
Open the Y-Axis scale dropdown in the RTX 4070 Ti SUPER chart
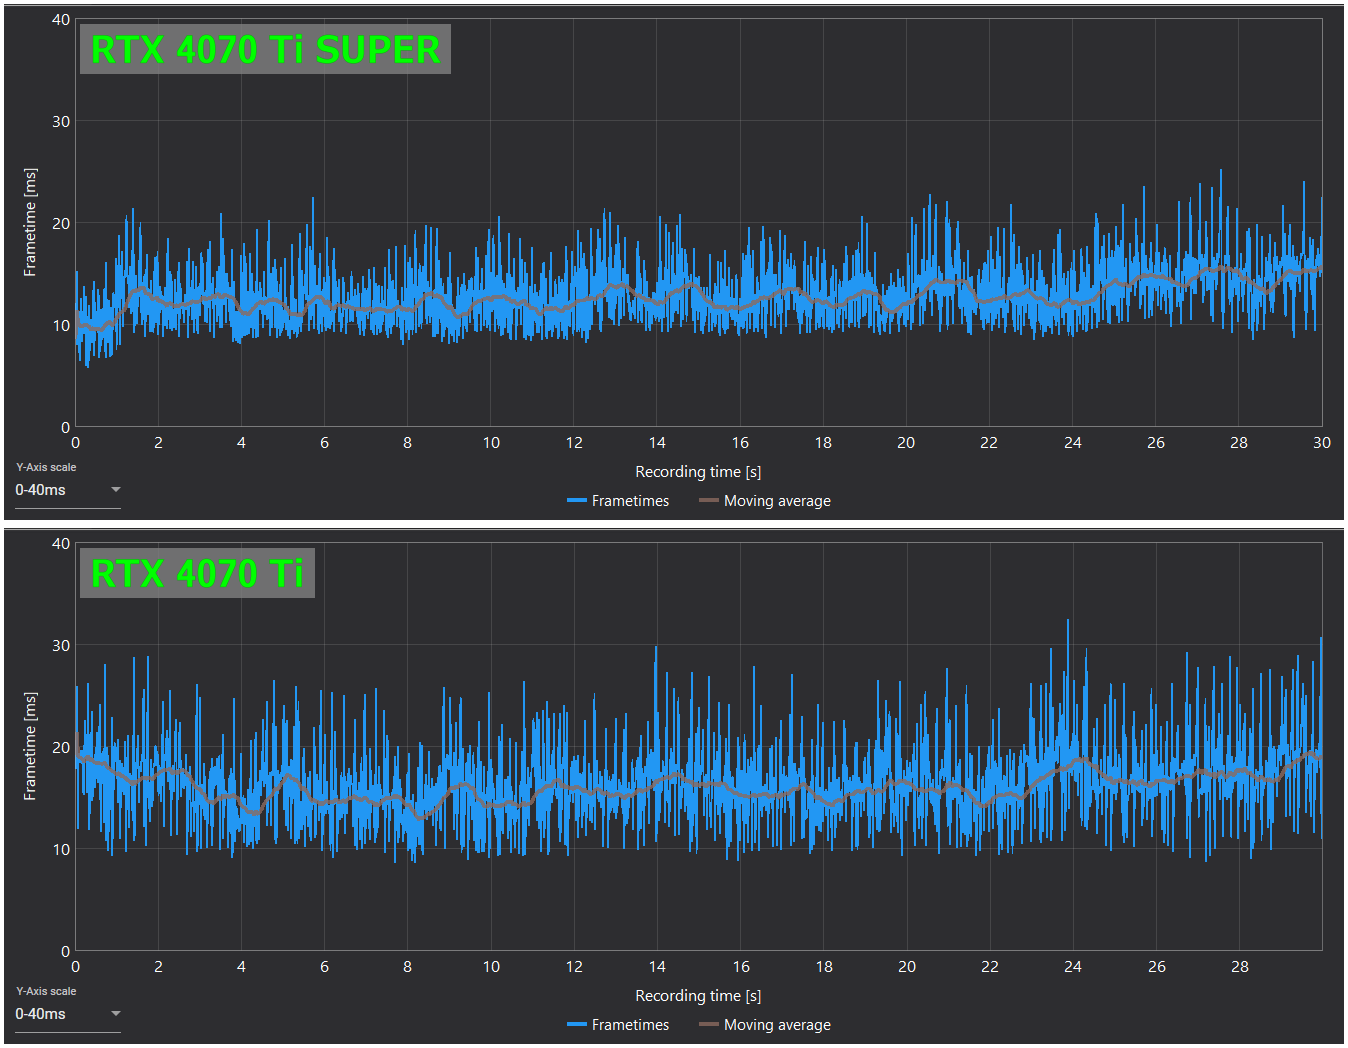pos(68,491)
